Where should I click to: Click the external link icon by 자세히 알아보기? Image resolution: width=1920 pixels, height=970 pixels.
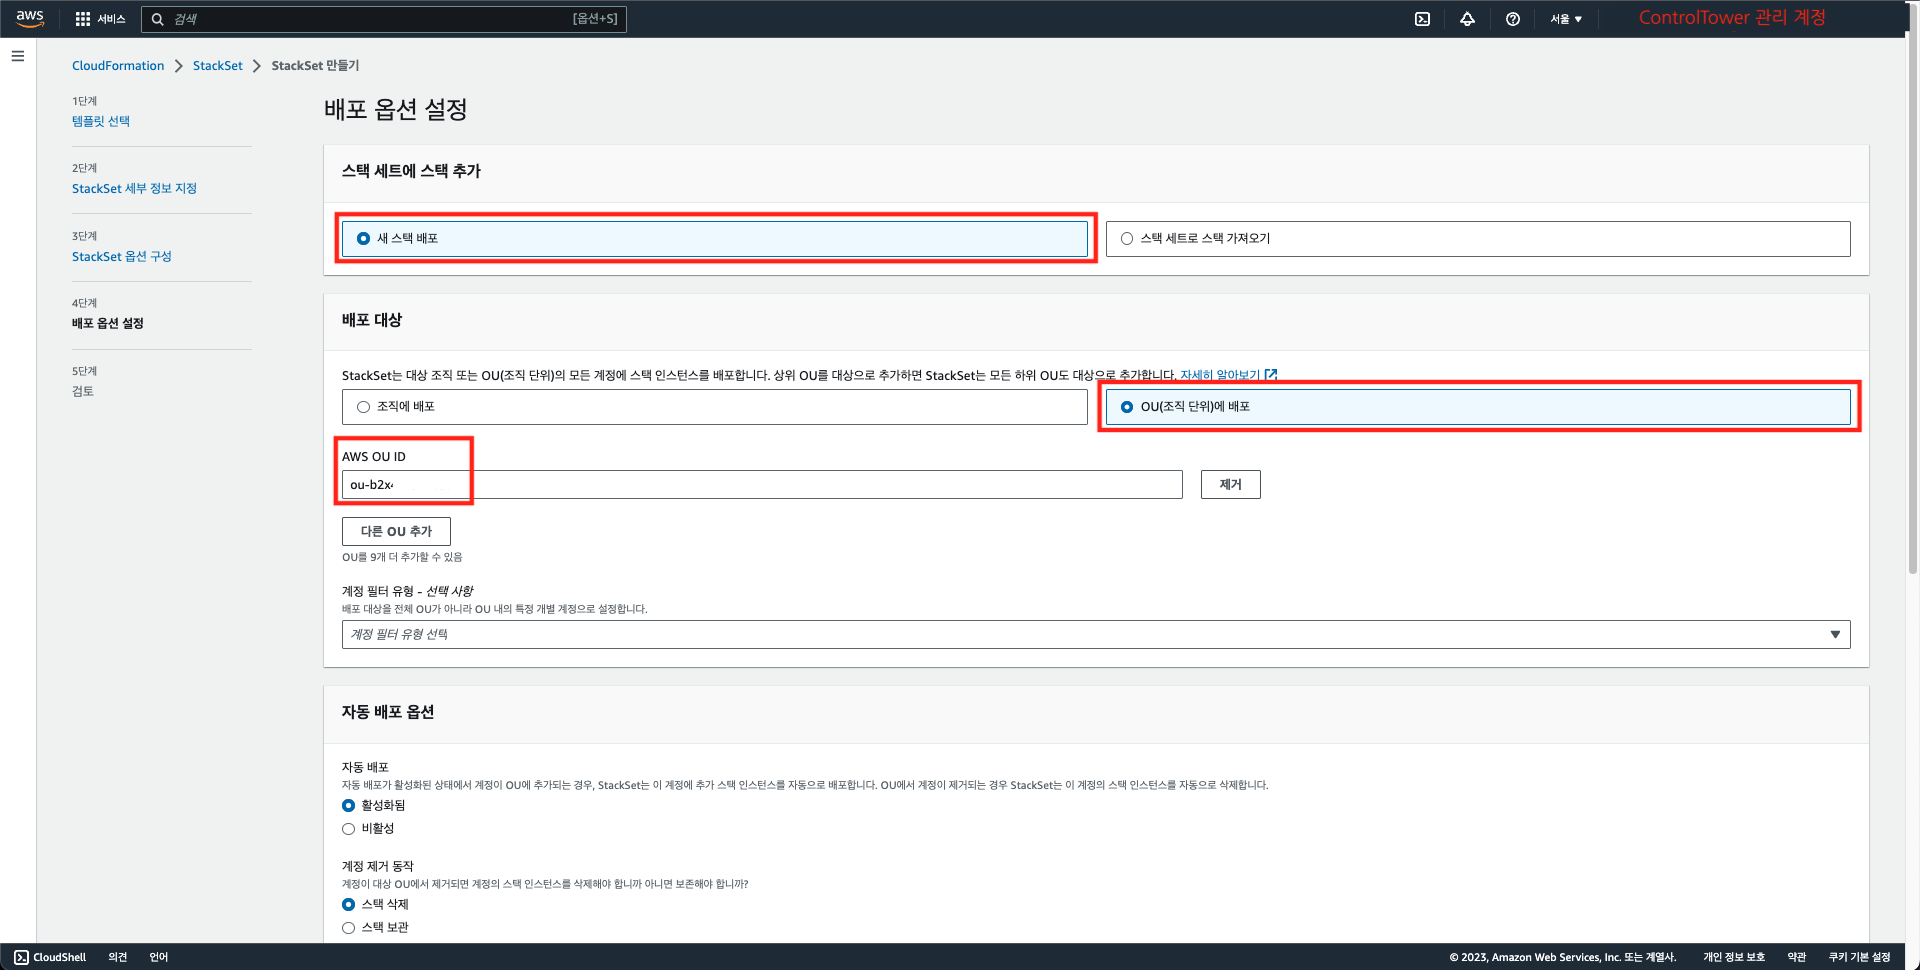point(1271,375)
